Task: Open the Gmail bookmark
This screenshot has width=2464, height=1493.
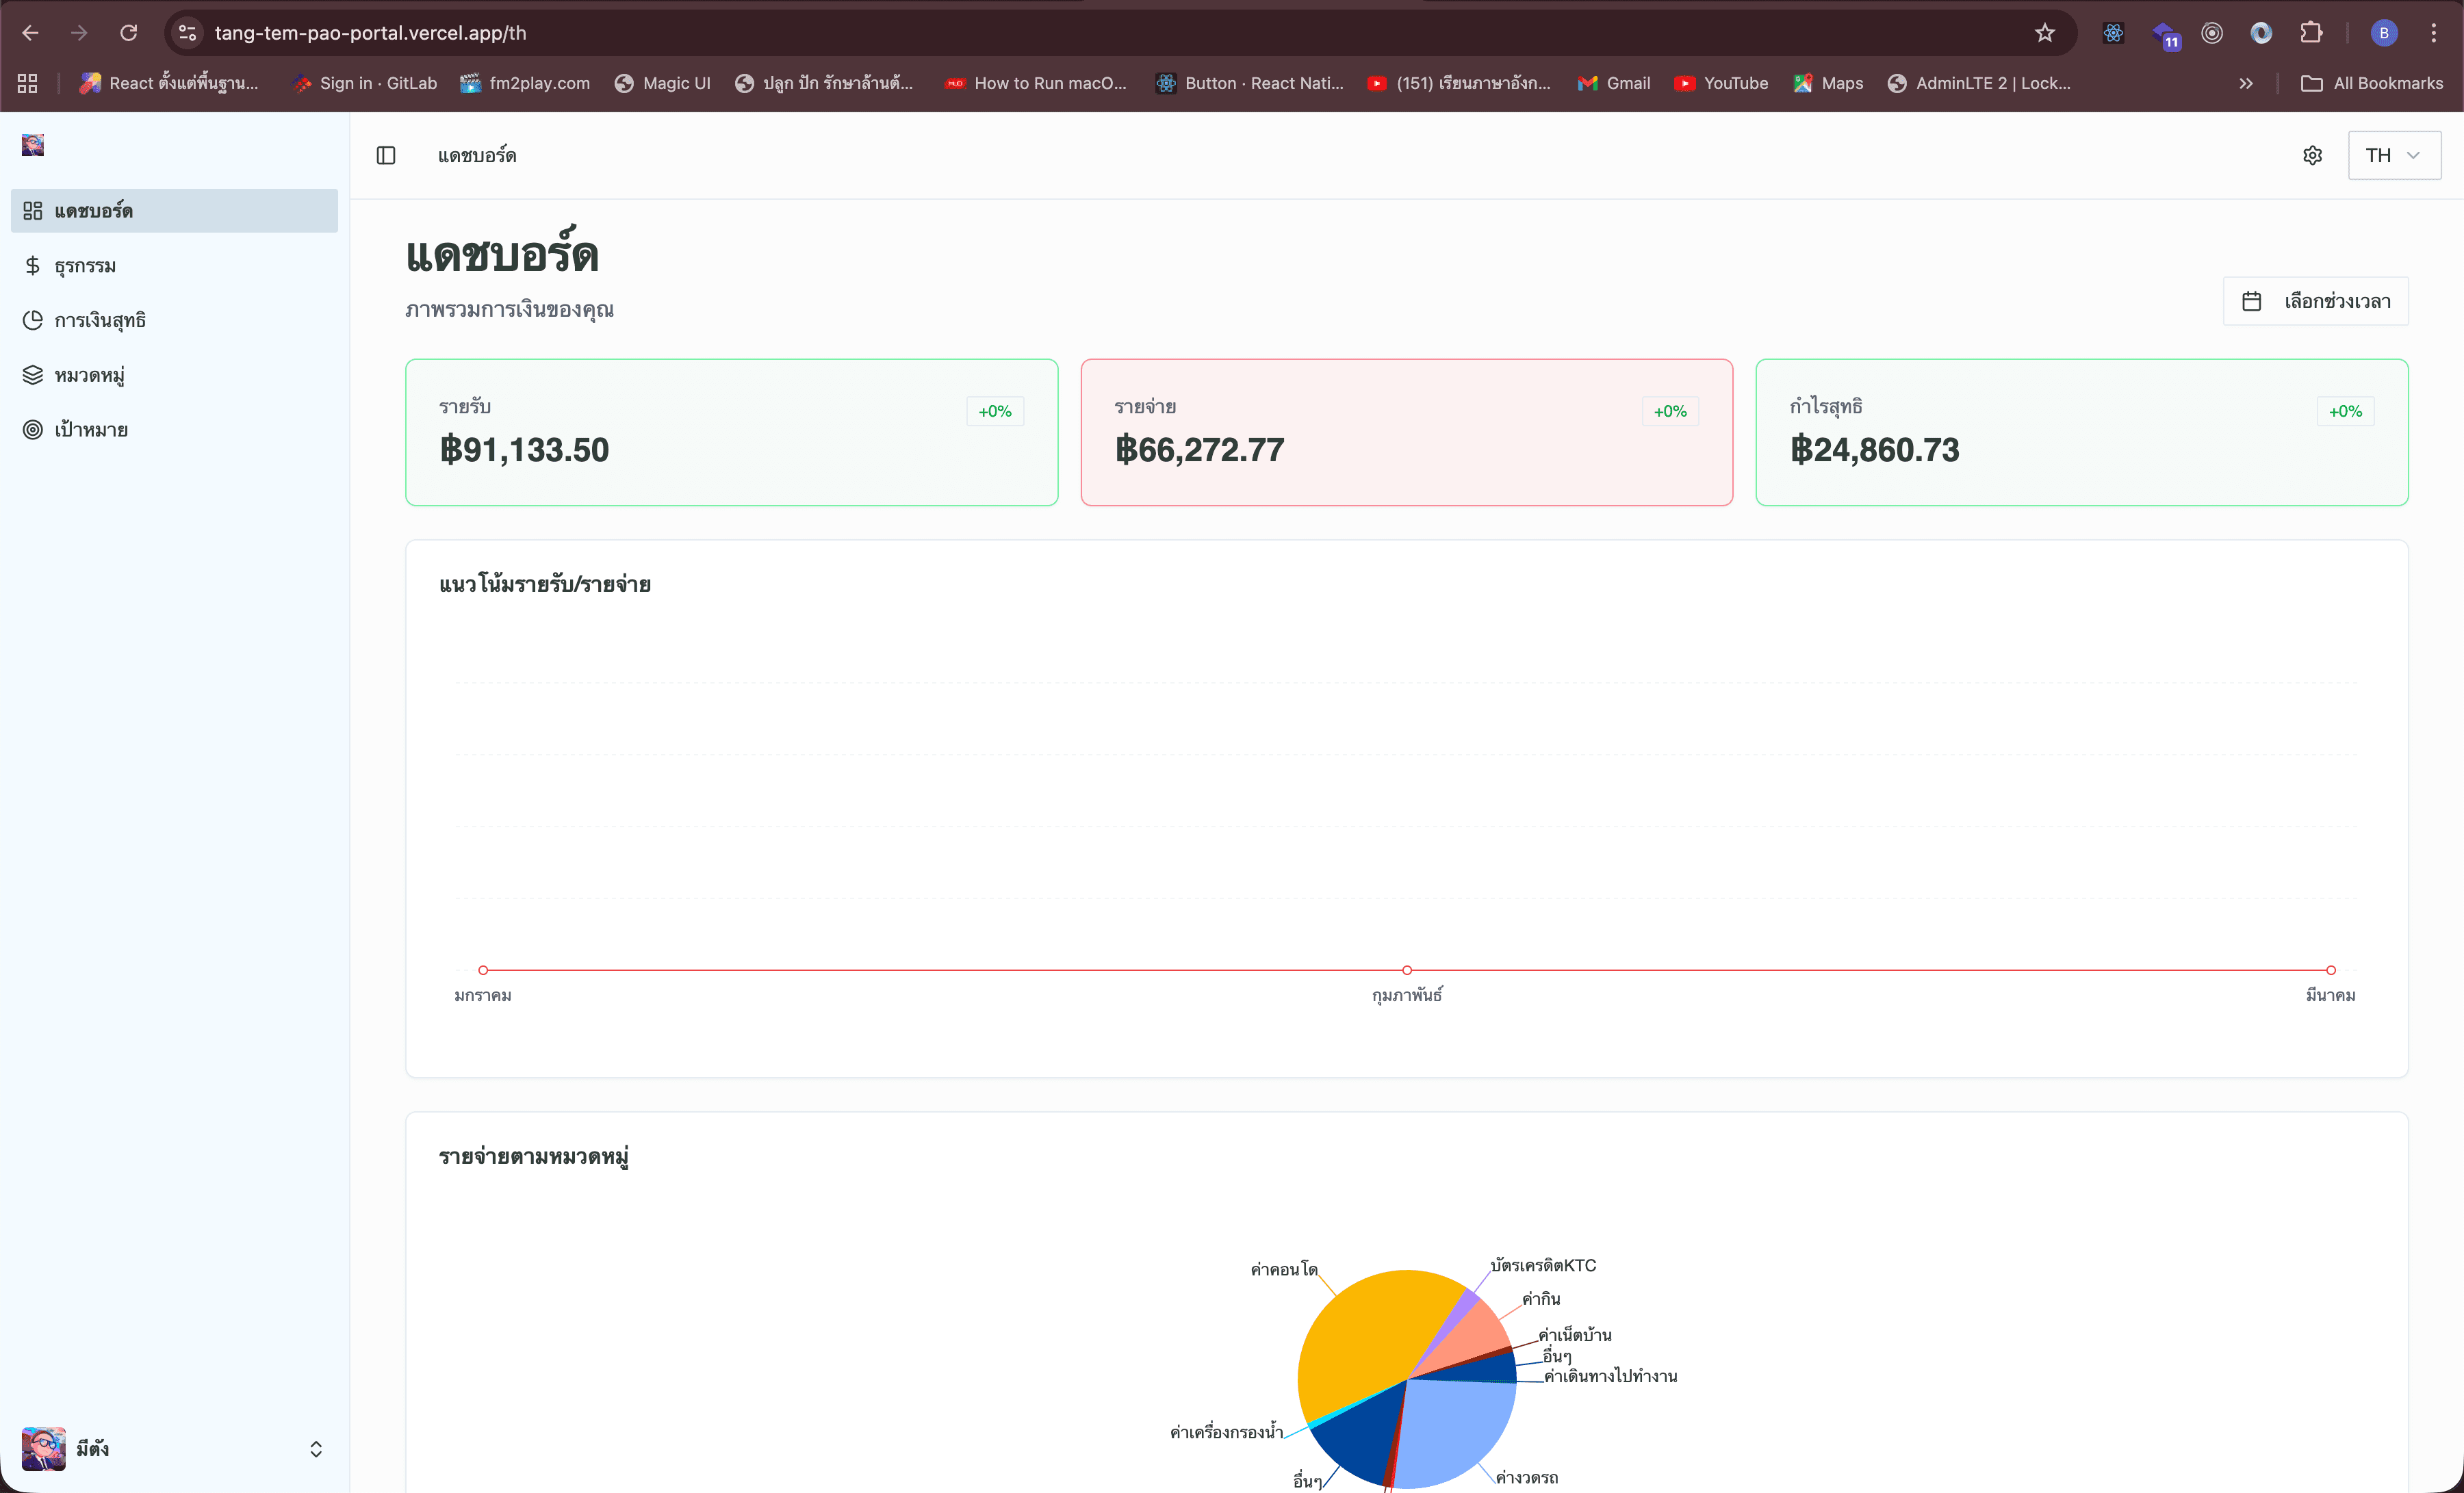Action: click(x=1614, y=83)
